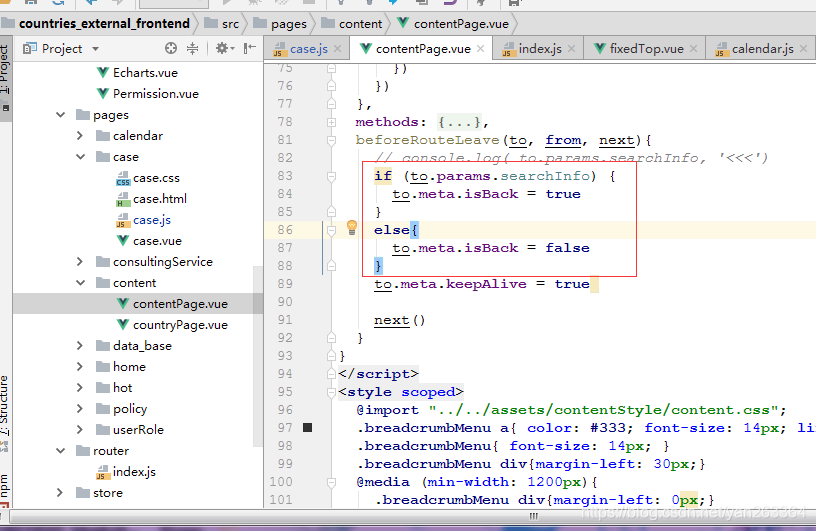816x531 pixels.
Task: Expand the home folder
Action: point(80,366)
